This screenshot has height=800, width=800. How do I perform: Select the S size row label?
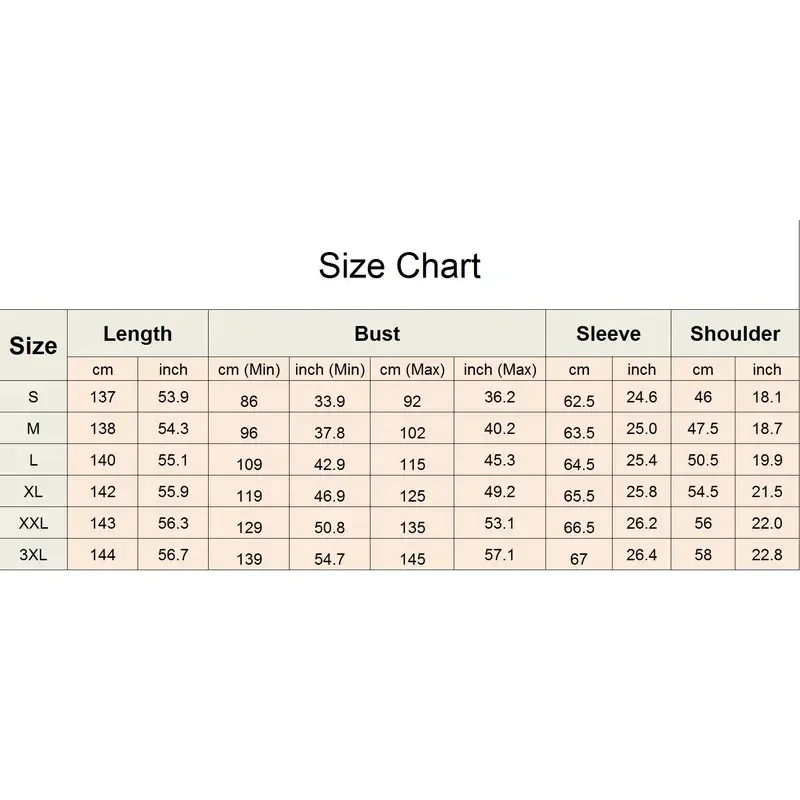(x=33, y=396)
